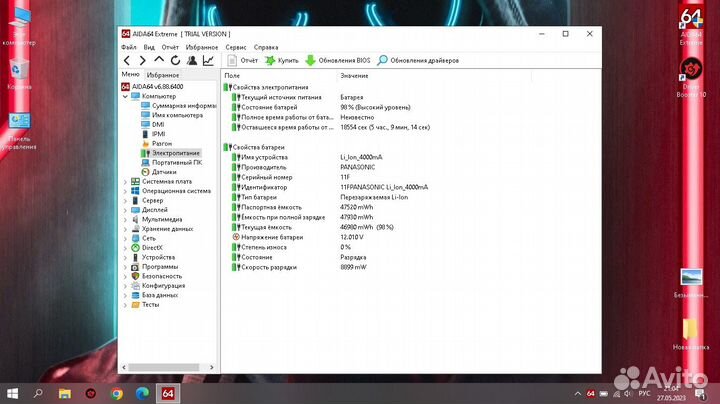Click the Значение column header
The height and width of the screenshot is (404, 720).
[354, 76]
